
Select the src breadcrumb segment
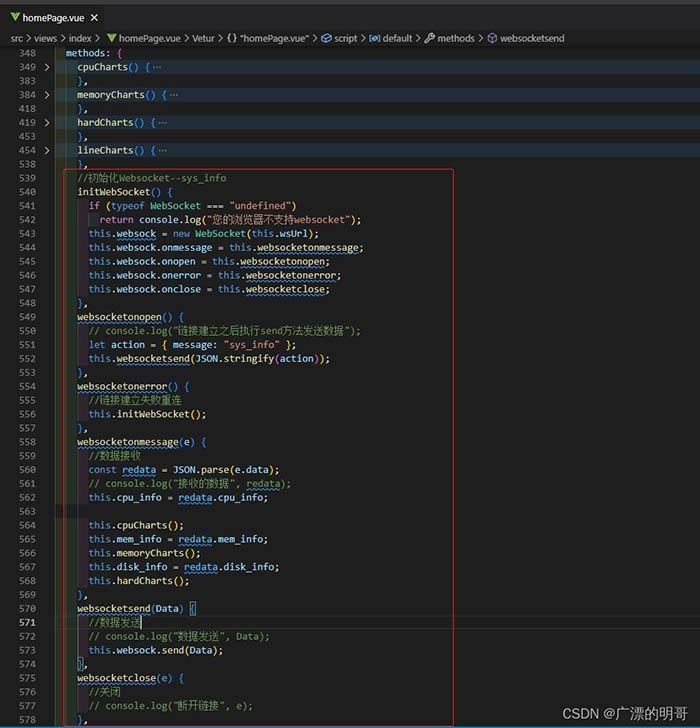(17, 38)
